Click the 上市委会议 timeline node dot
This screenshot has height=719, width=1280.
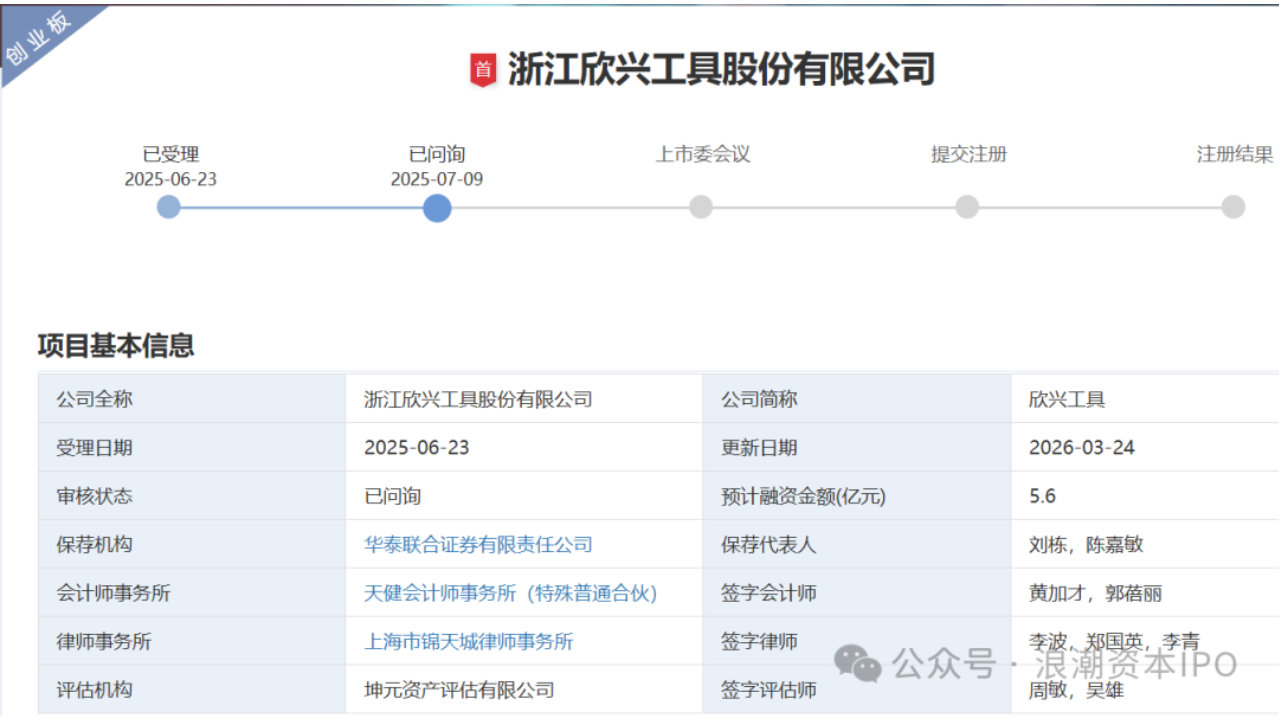[701, 208]
